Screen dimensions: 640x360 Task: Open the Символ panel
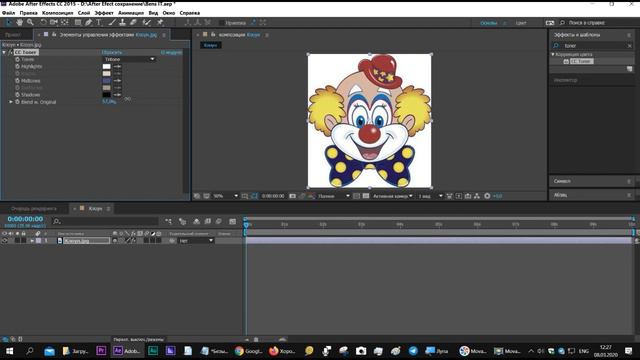click(x=562, y=181)
